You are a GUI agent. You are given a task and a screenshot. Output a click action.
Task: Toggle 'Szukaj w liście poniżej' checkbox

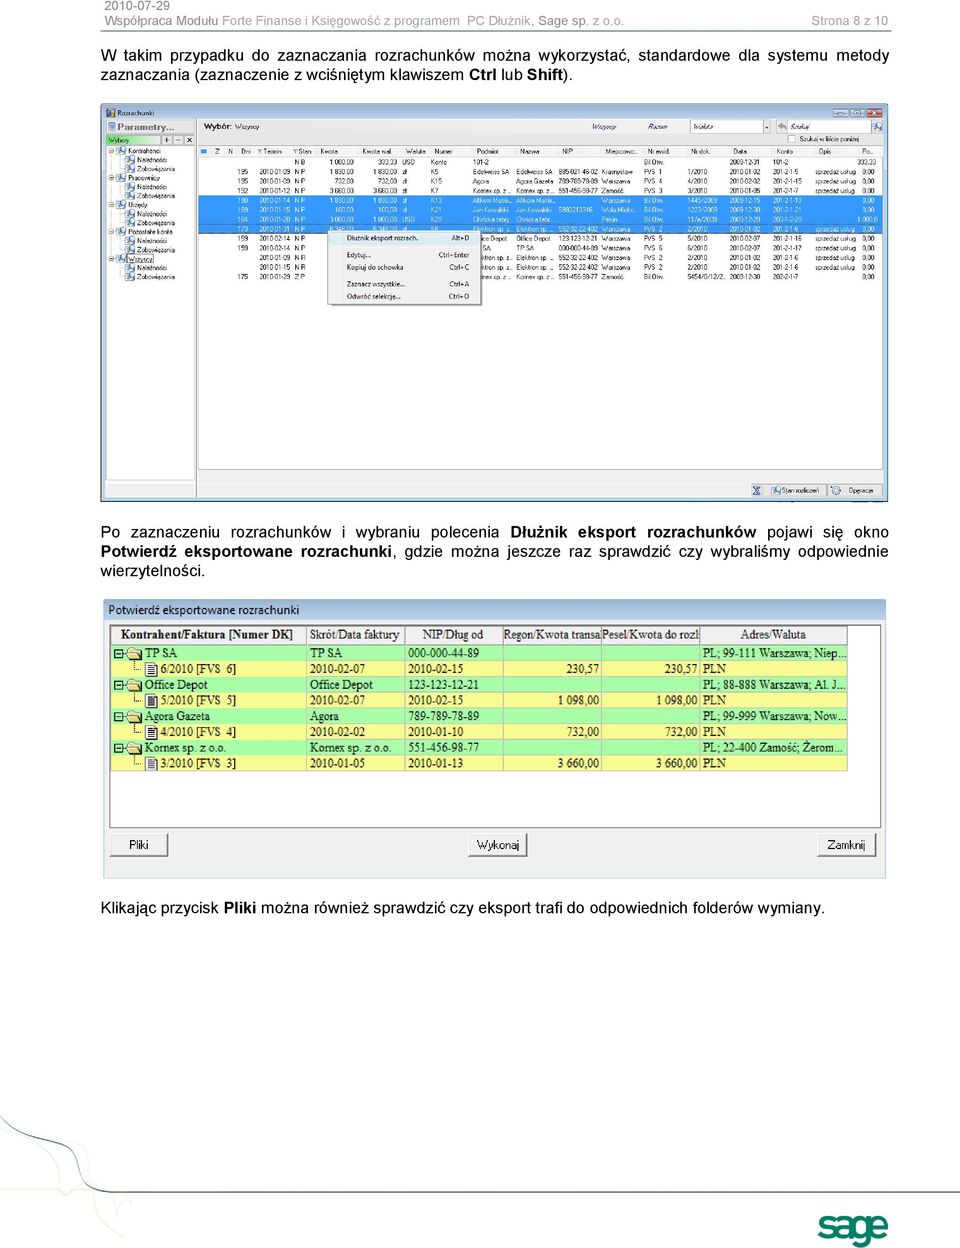(x=791, y=139)
